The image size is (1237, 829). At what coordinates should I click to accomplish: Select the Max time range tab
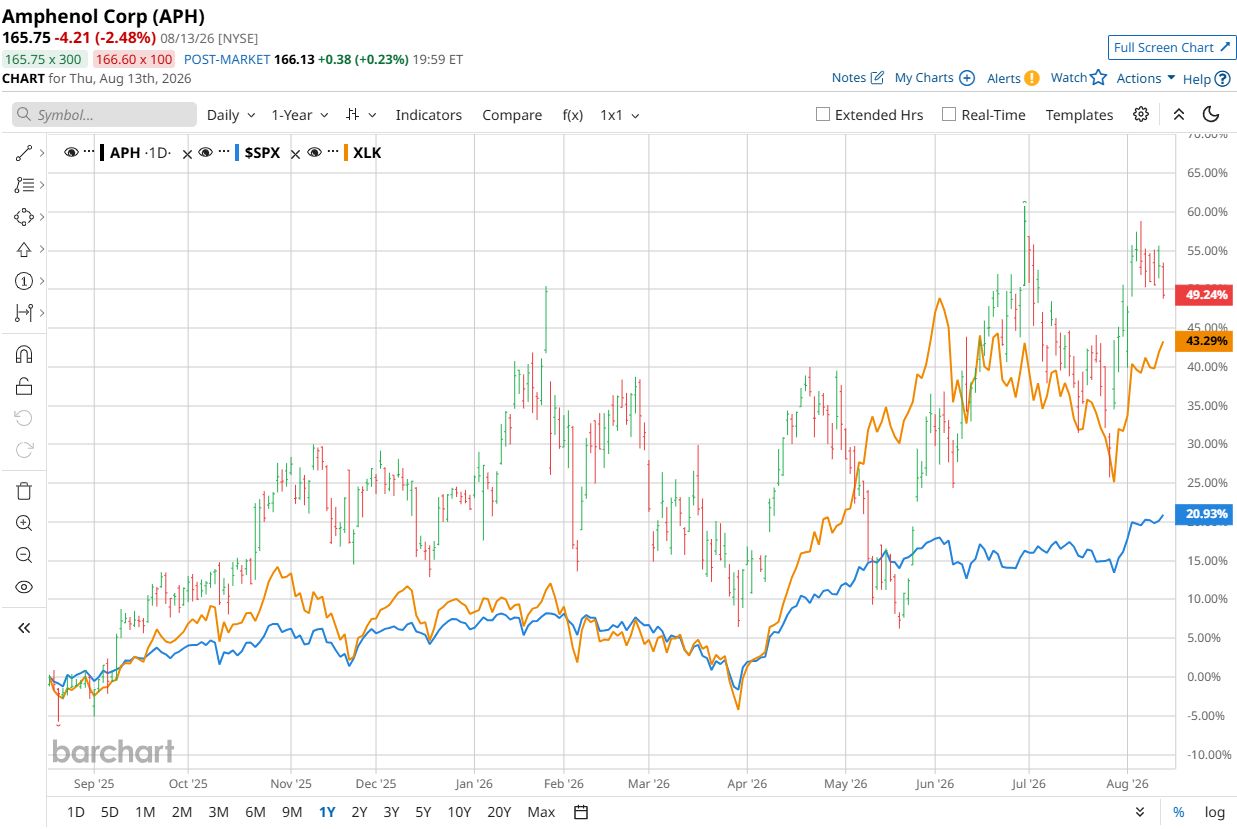pyautogui.click(x=541, y=812)
